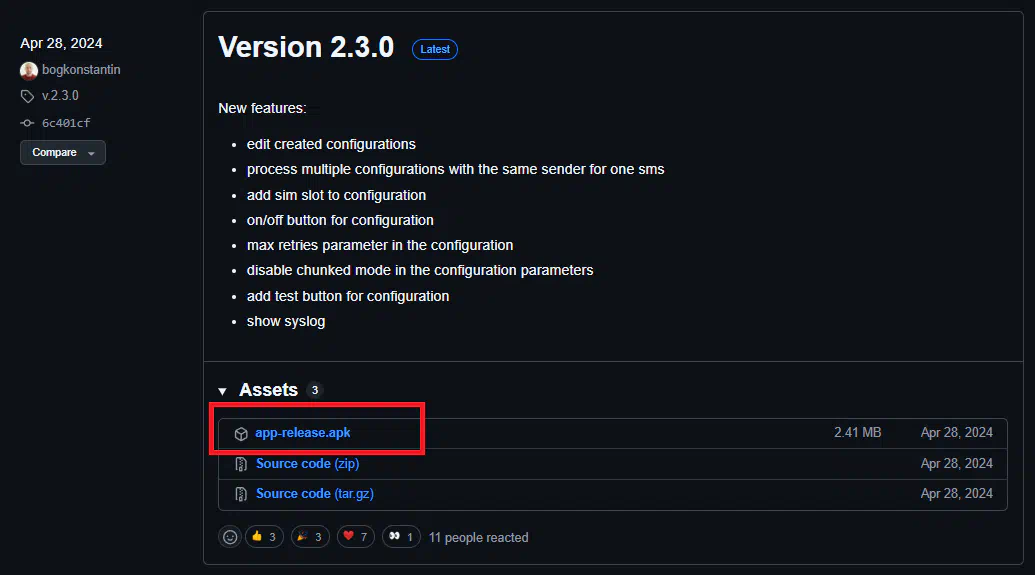The width and height of the screenshot is (1035, 575).
Task: Click 'edit created configurations' bullet text
Action: coord(331,145)
